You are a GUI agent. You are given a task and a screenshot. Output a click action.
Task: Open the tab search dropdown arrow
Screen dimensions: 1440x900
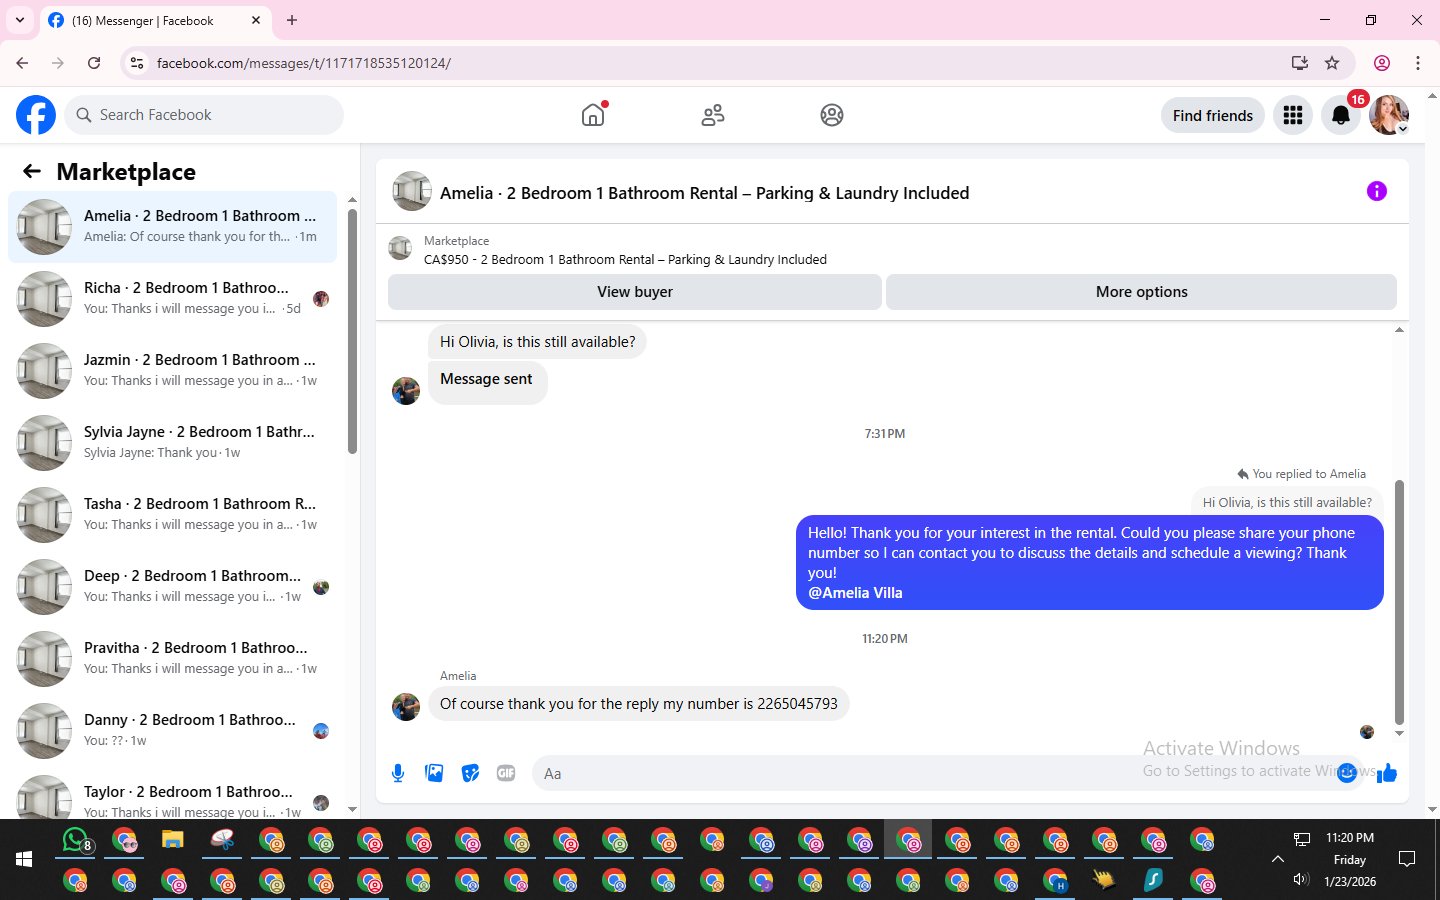pos(20,20)
